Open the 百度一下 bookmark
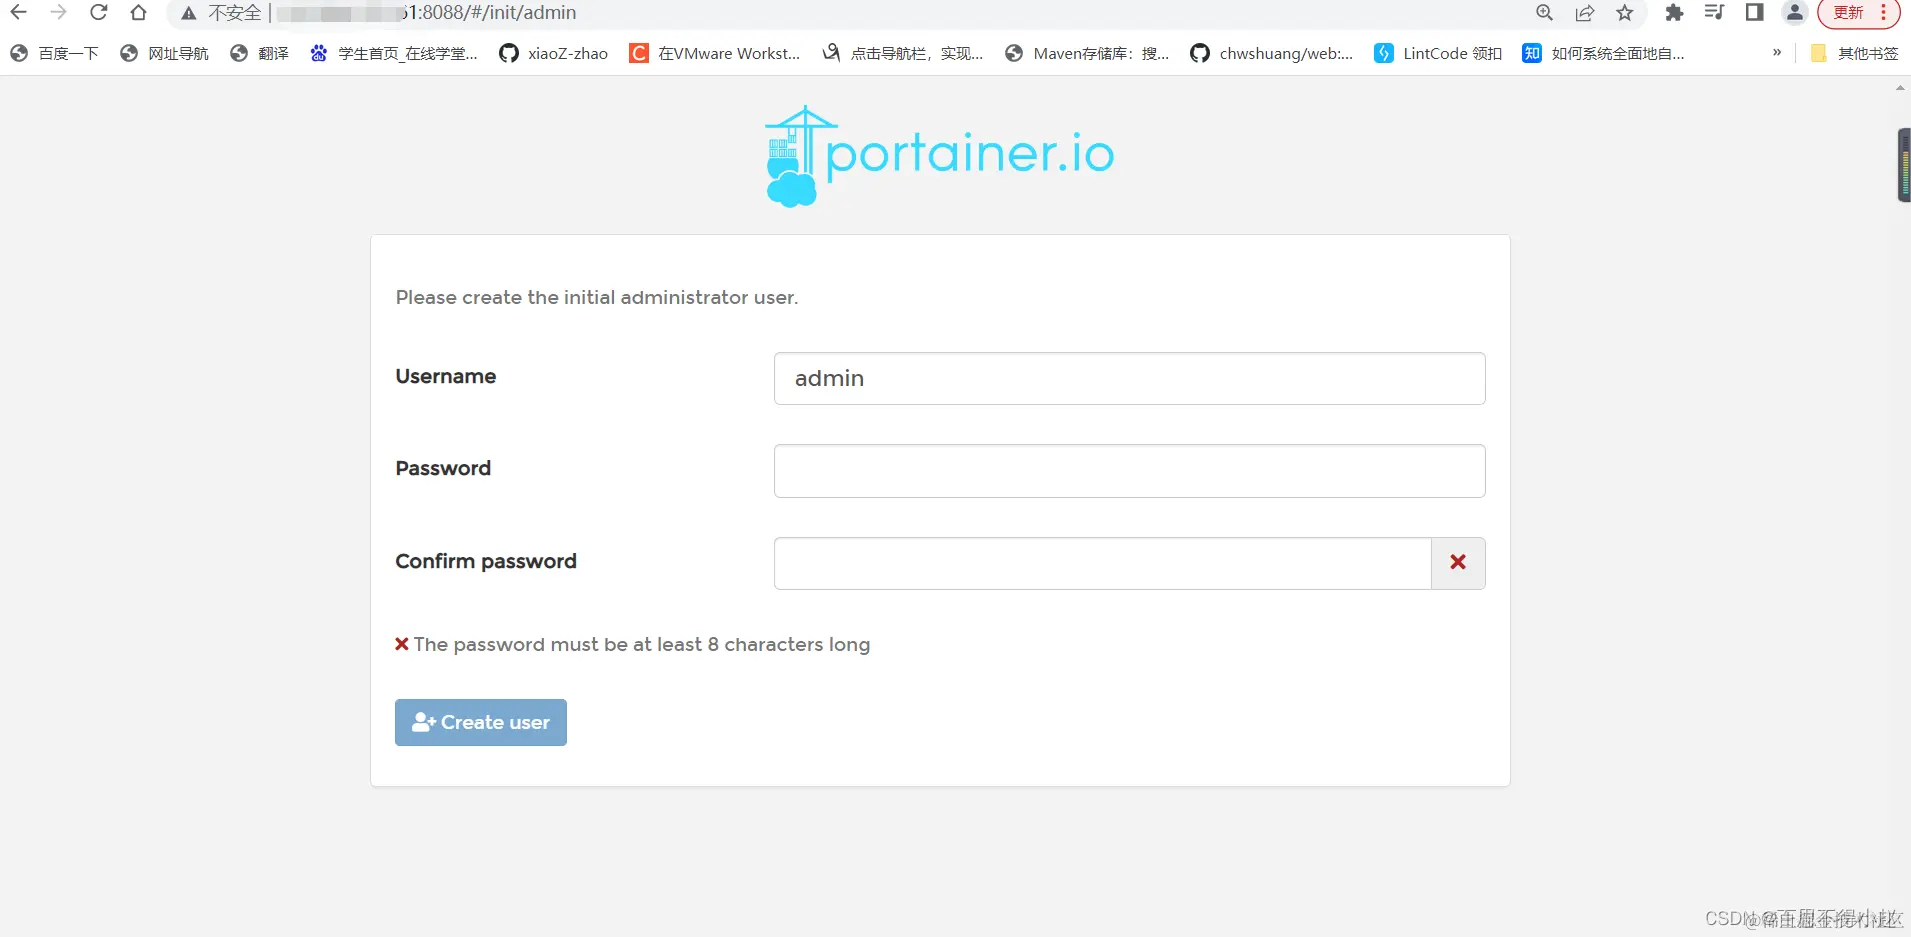The height and width of the screenshot is (937, 1911). tap(54, 53)
